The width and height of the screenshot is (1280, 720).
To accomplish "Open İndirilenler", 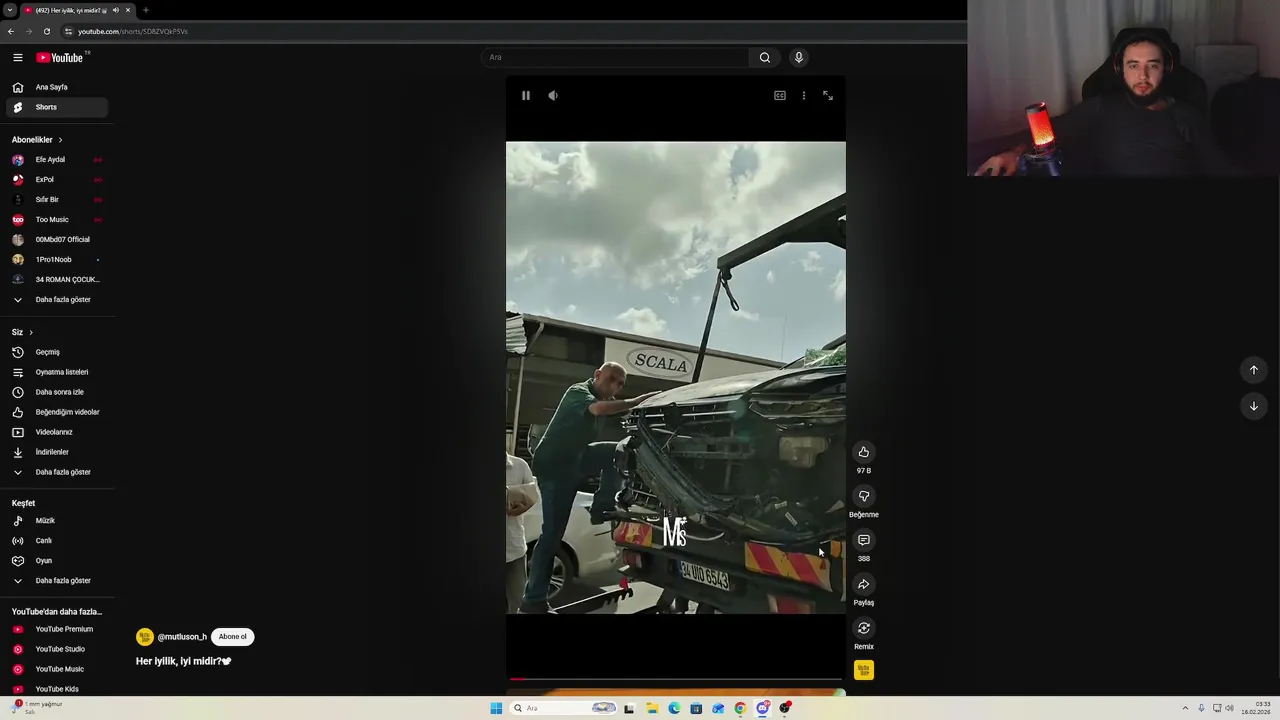I will 56,452.
